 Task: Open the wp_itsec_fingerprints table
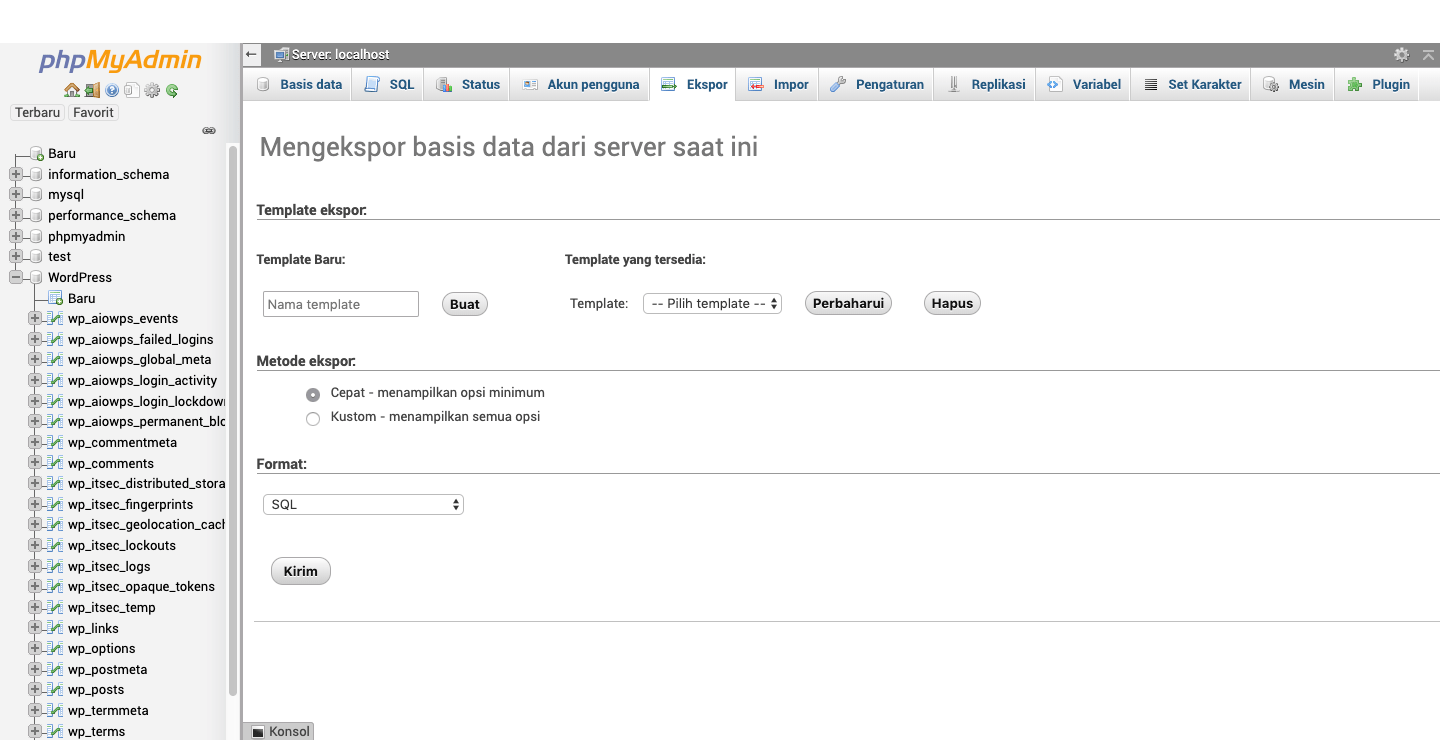pyautogui.click(x=131, y=504)
